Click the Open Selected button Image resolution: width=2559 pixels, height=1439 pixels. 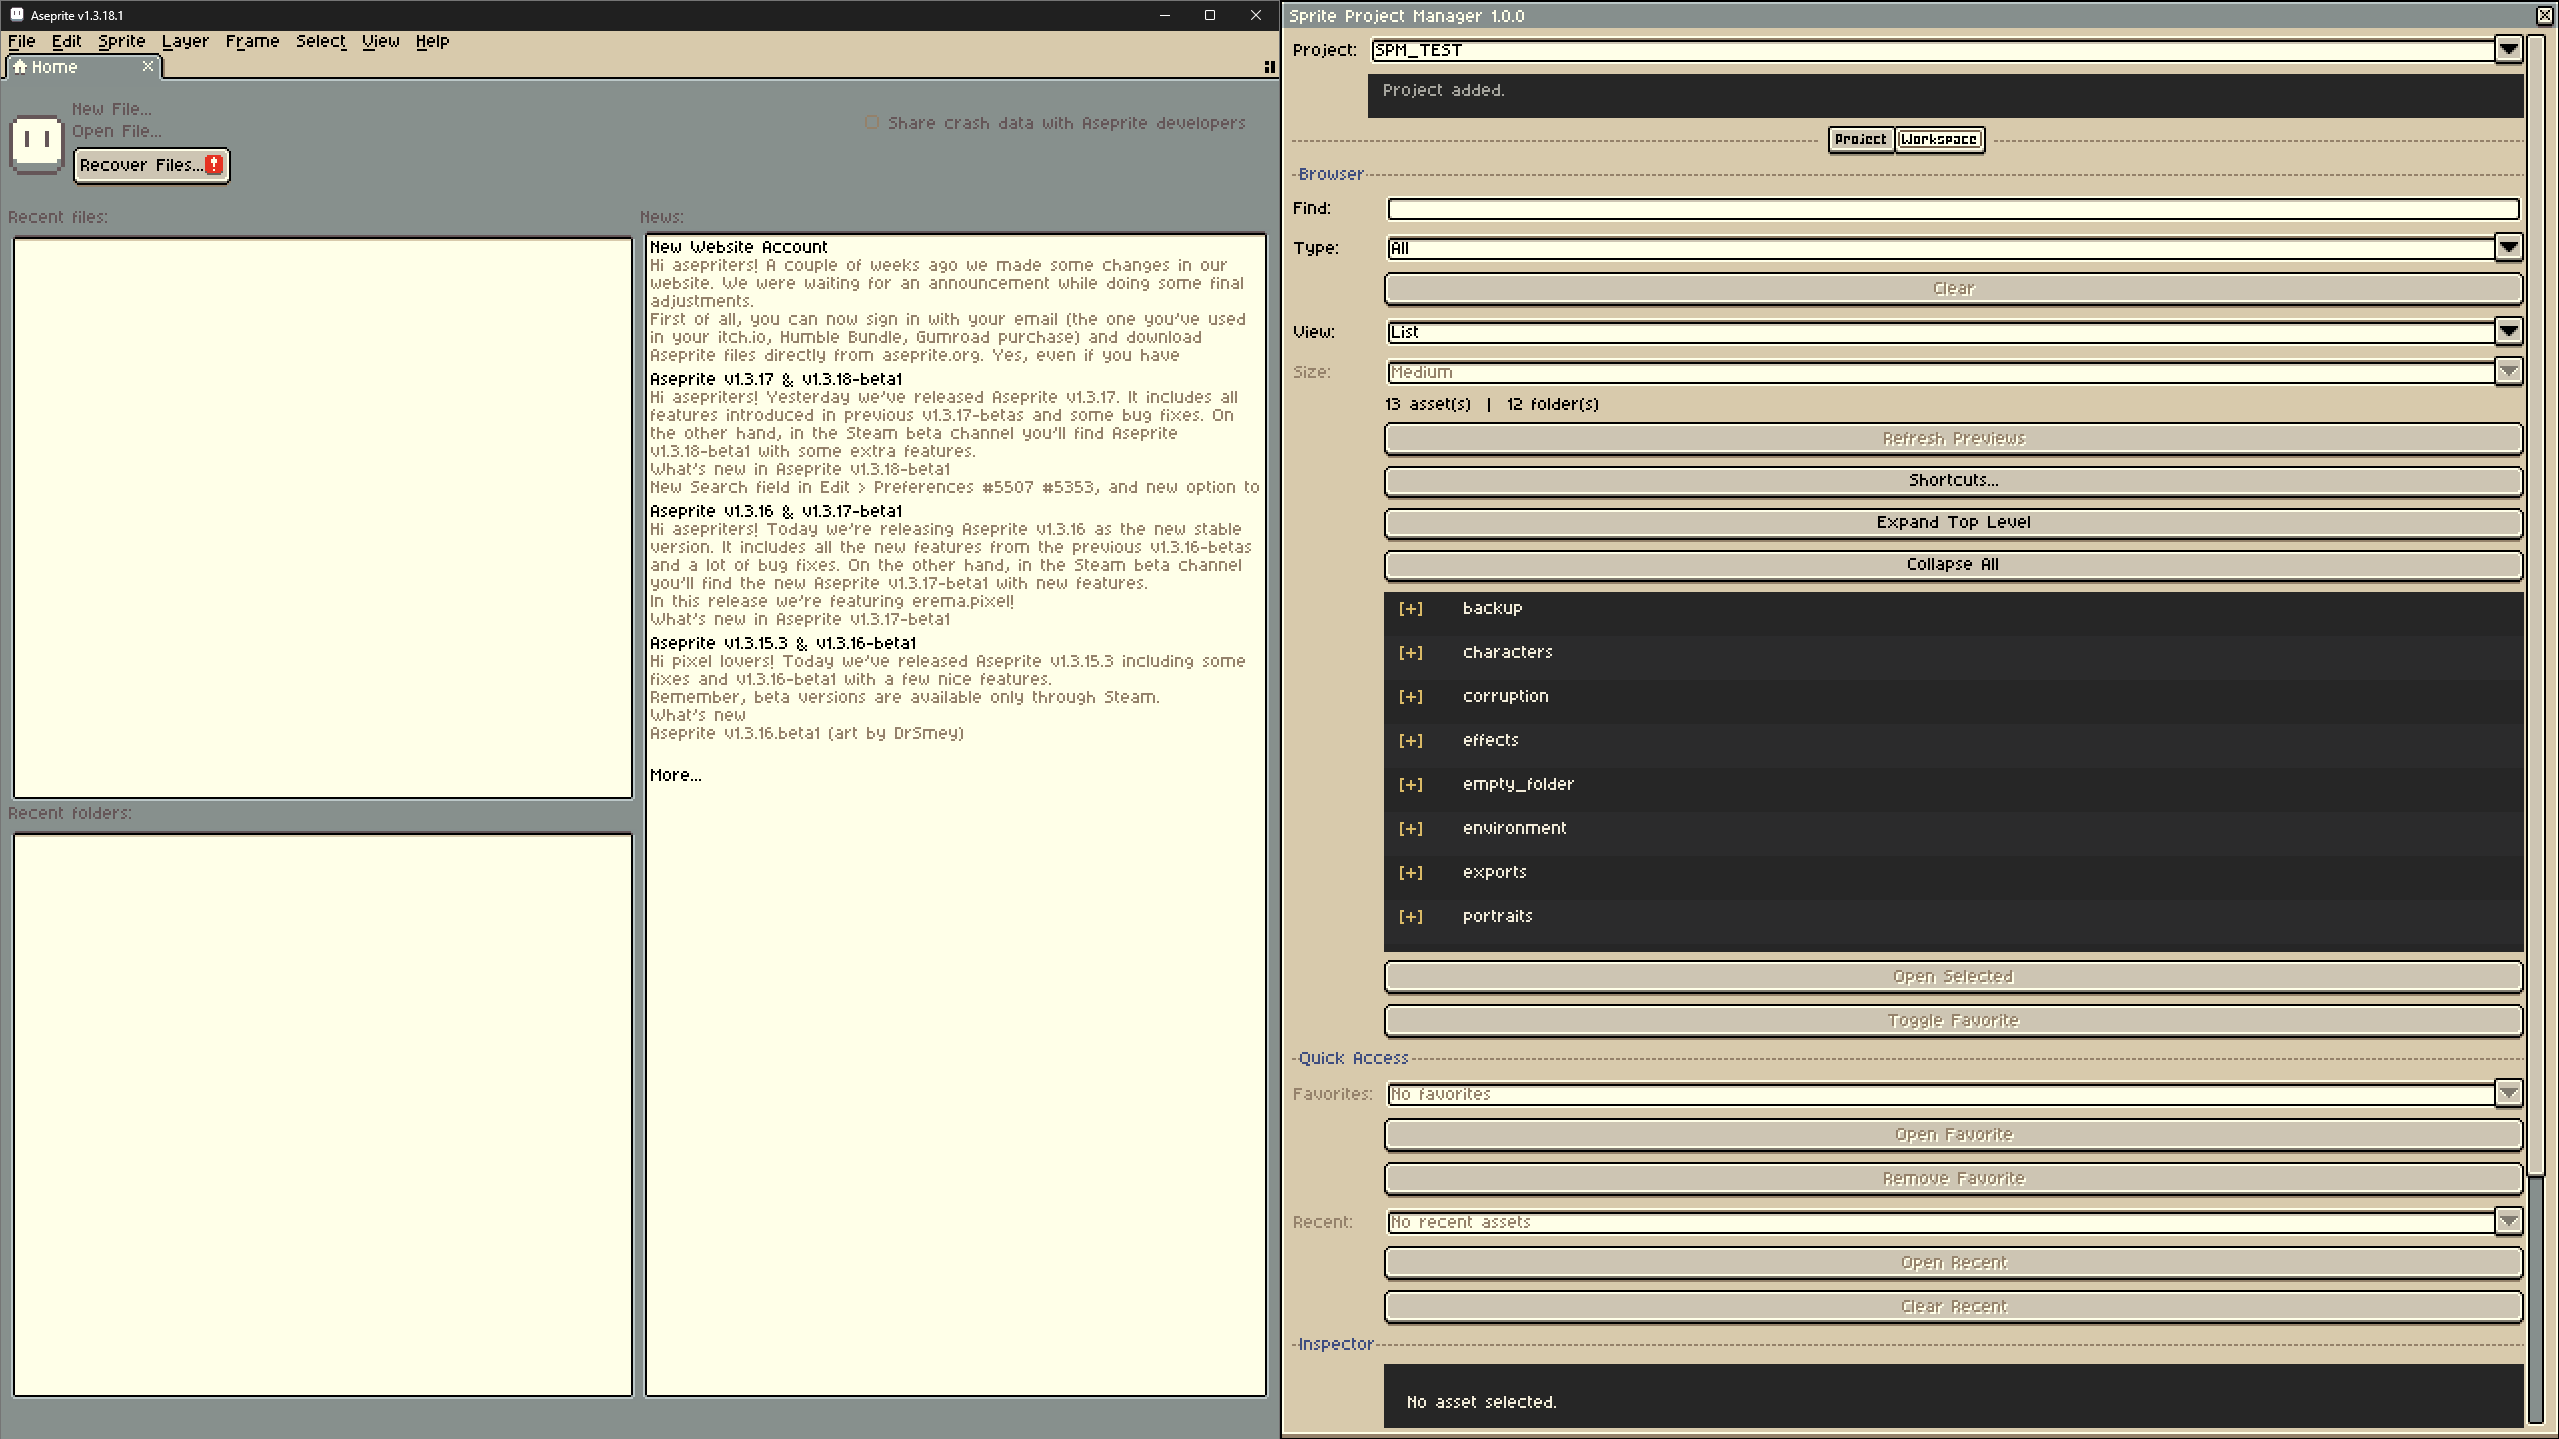tap(1953, 977)
